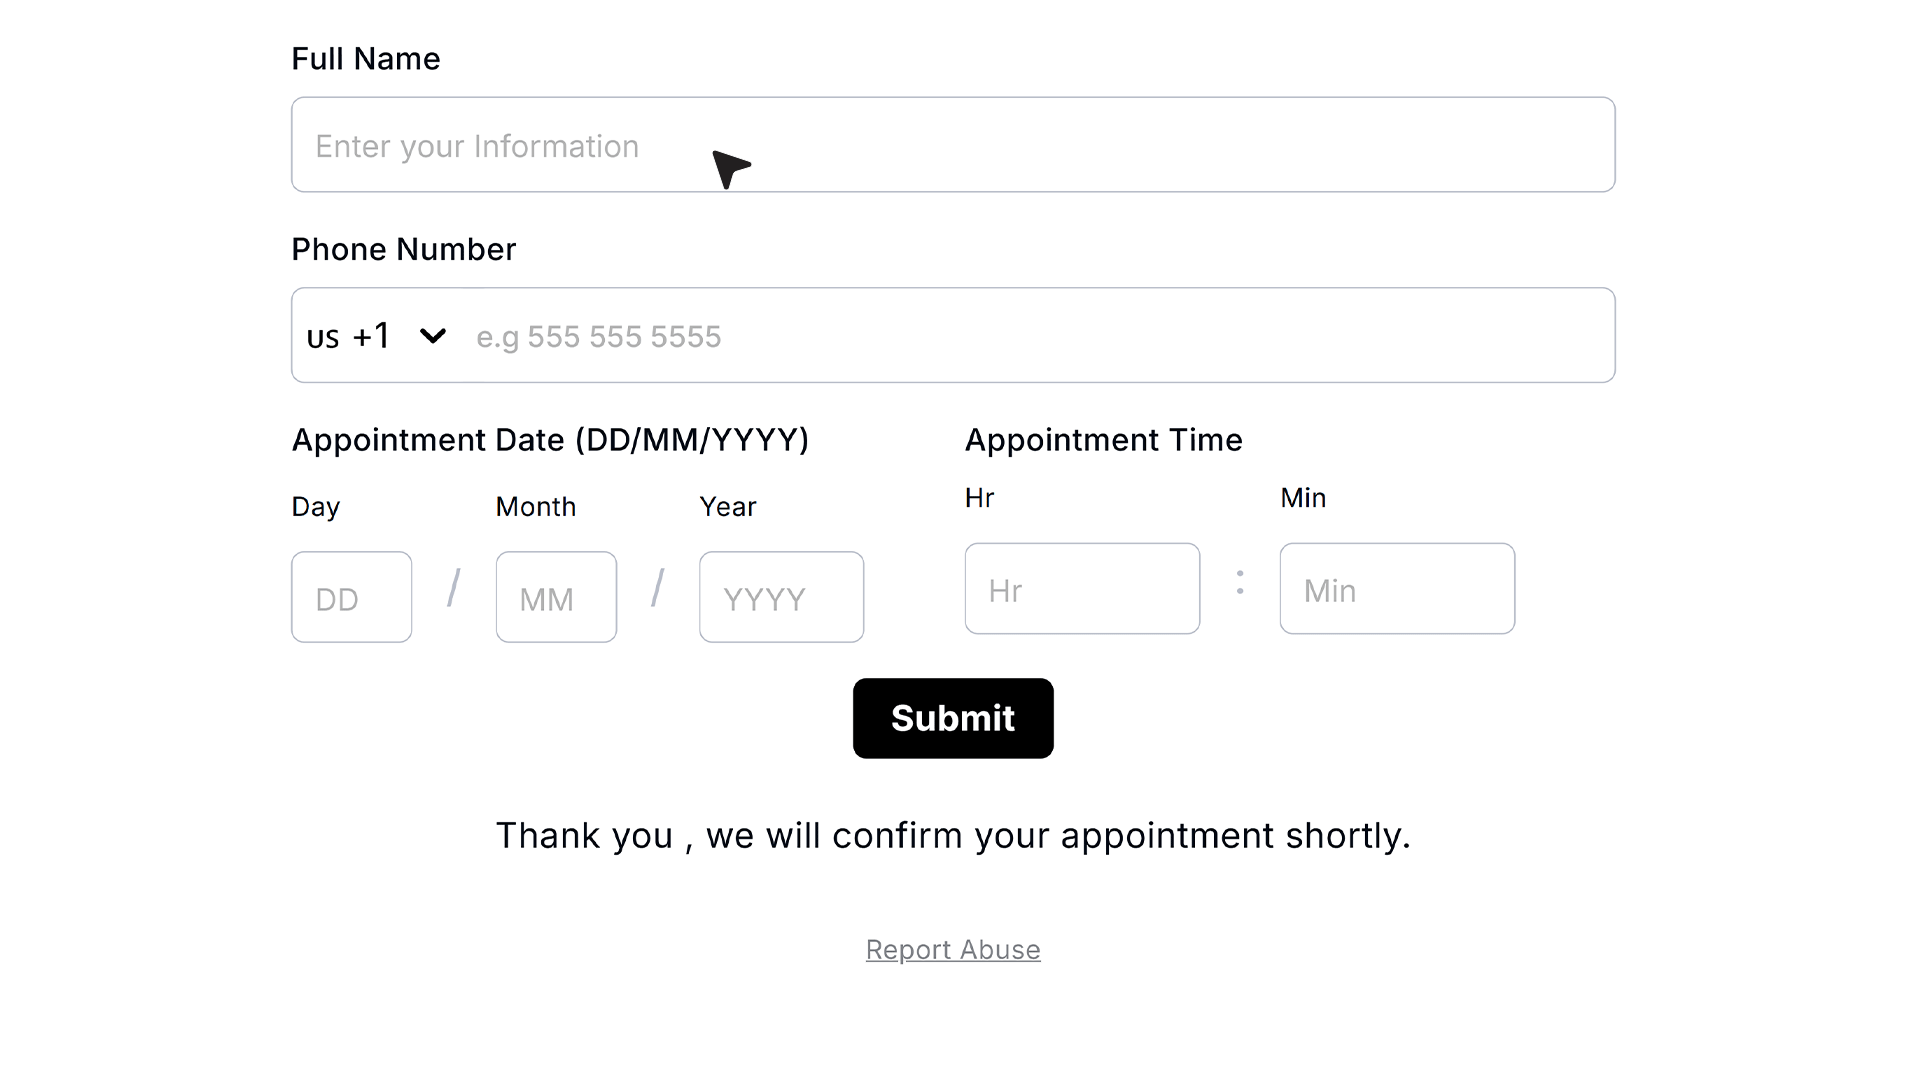Click the Hr hour input box
The height and width of the screenshot is (1080, 1920).
[1082, 588]
